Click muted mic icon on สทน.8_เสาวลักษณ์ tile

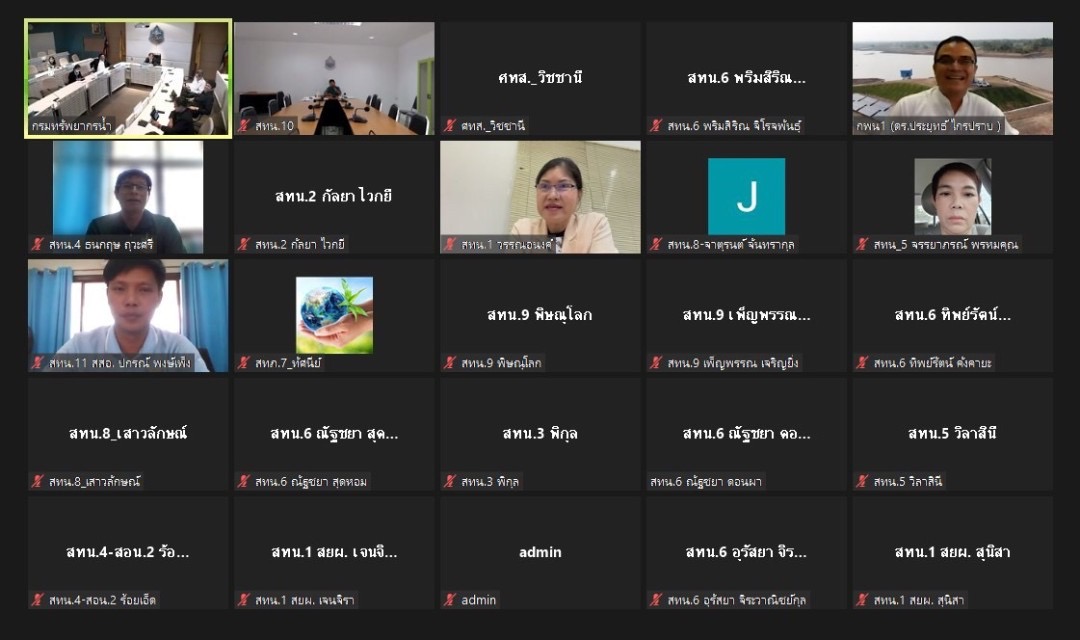point(38,482)
